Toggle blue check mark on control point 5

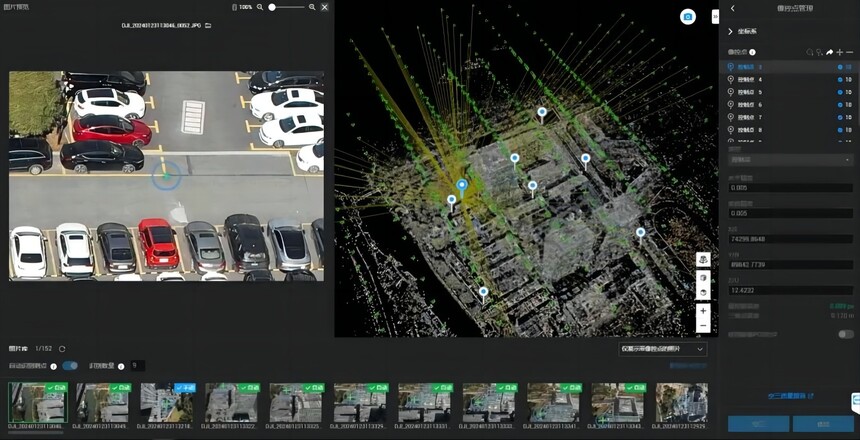[840, 92]
